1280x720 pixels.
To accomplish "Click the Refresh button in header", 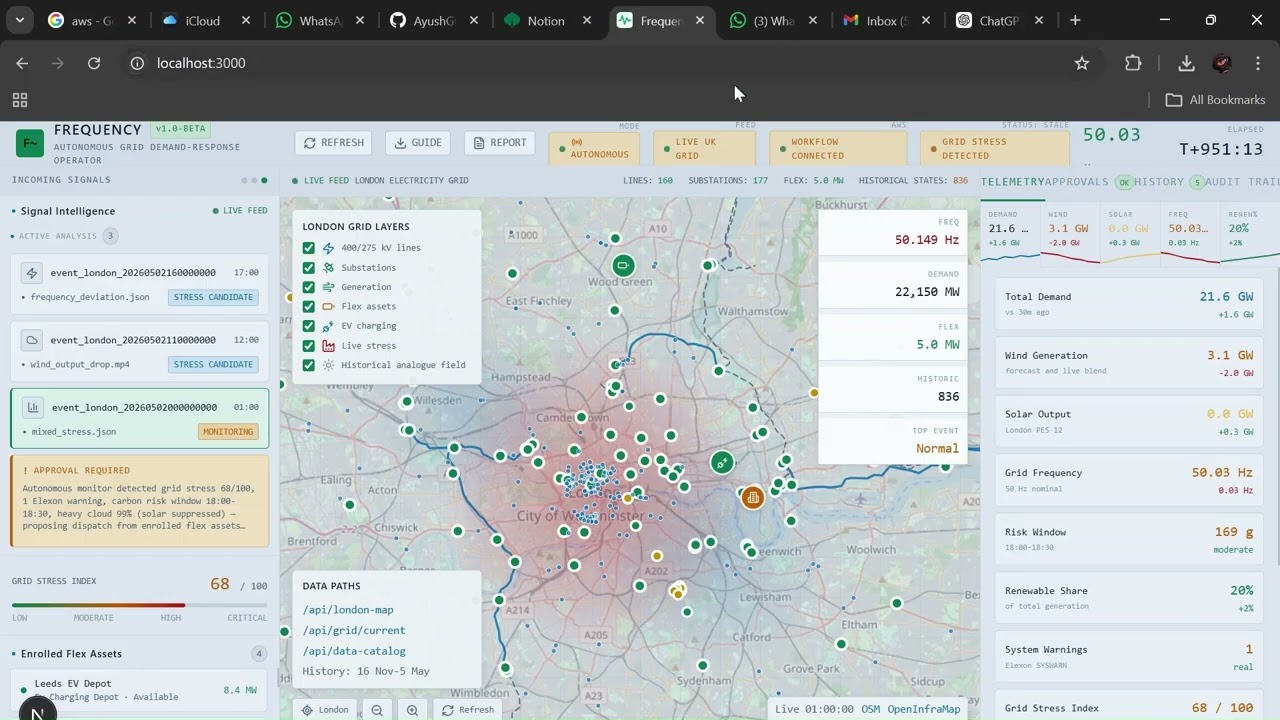I will tap(334, 143).
